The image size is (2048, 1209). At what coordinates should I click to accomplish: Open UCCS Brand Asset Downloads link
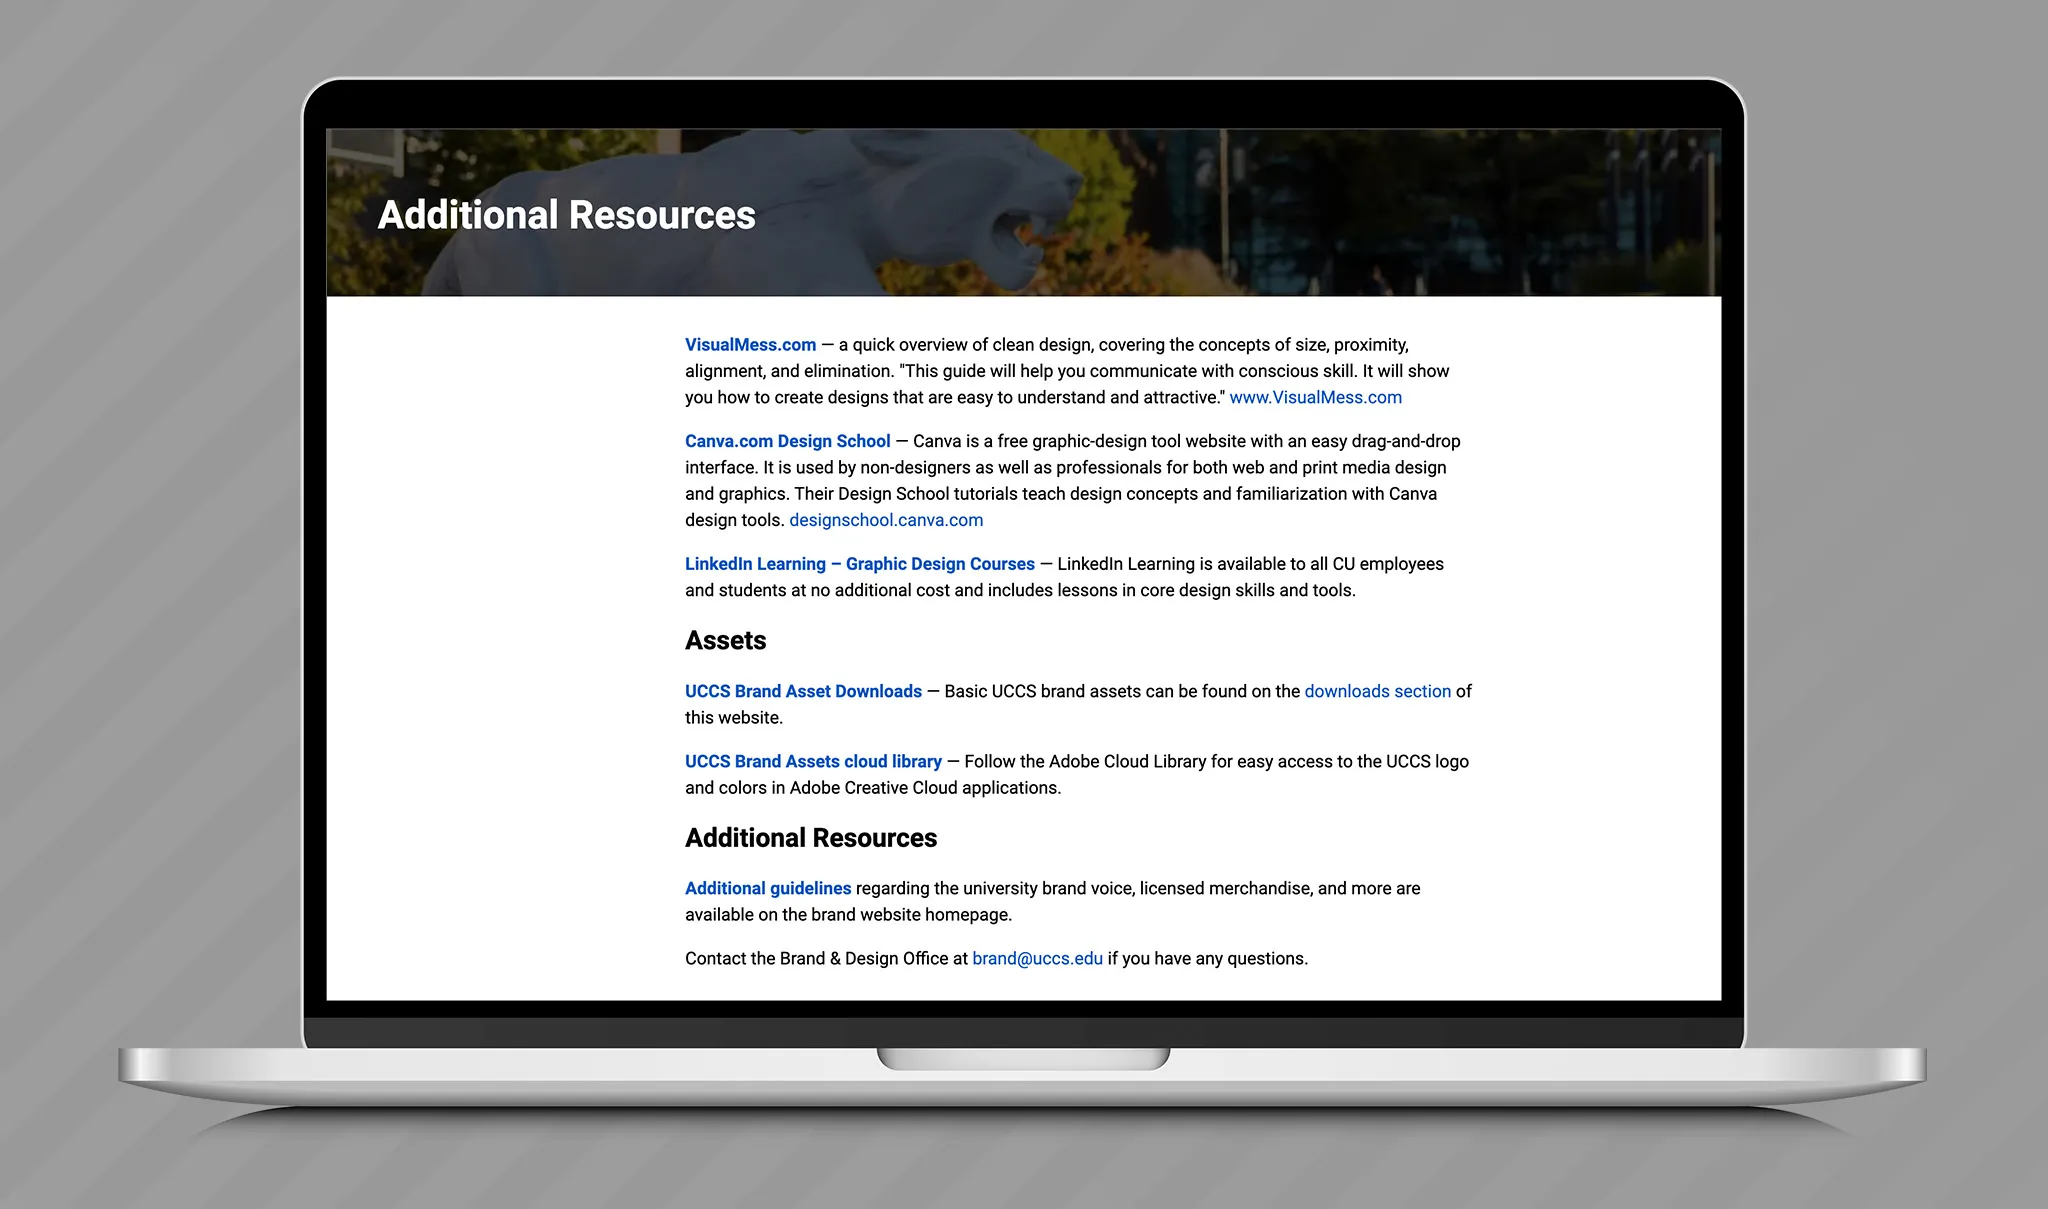click(x=803, y=691)
